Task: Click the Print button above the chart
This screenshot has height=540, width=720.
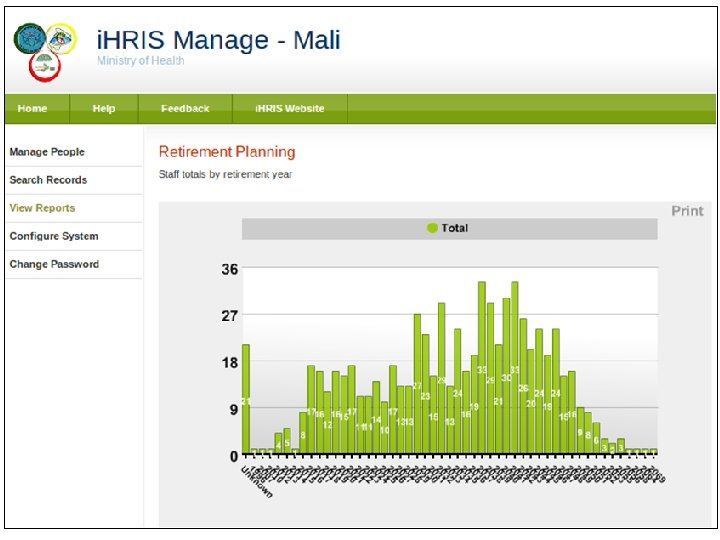Action: click(687, 211)
